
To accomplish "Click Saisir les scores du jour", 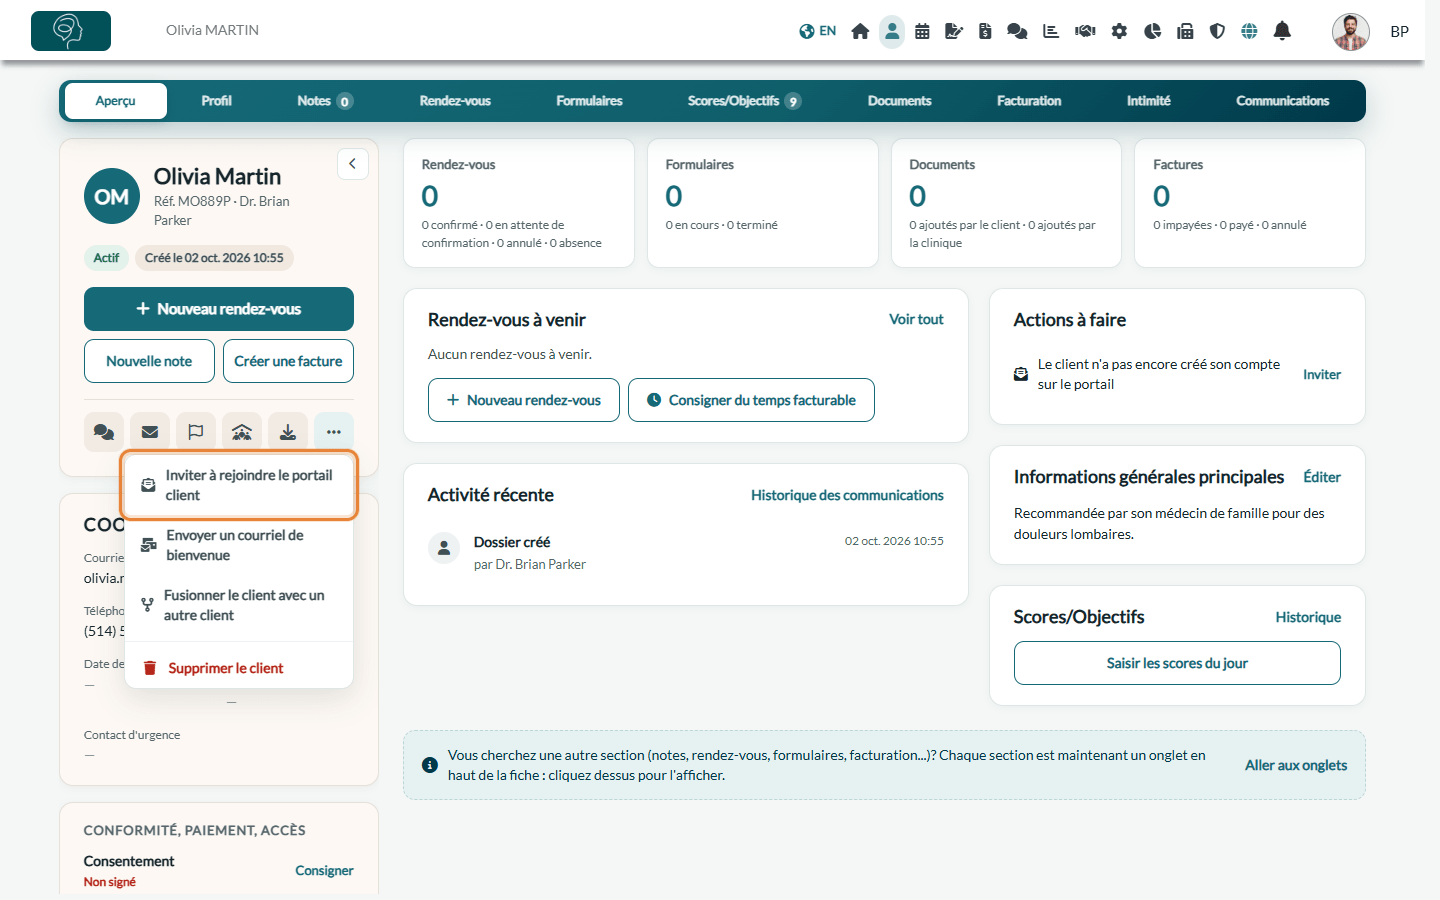I will [1177, 663].
